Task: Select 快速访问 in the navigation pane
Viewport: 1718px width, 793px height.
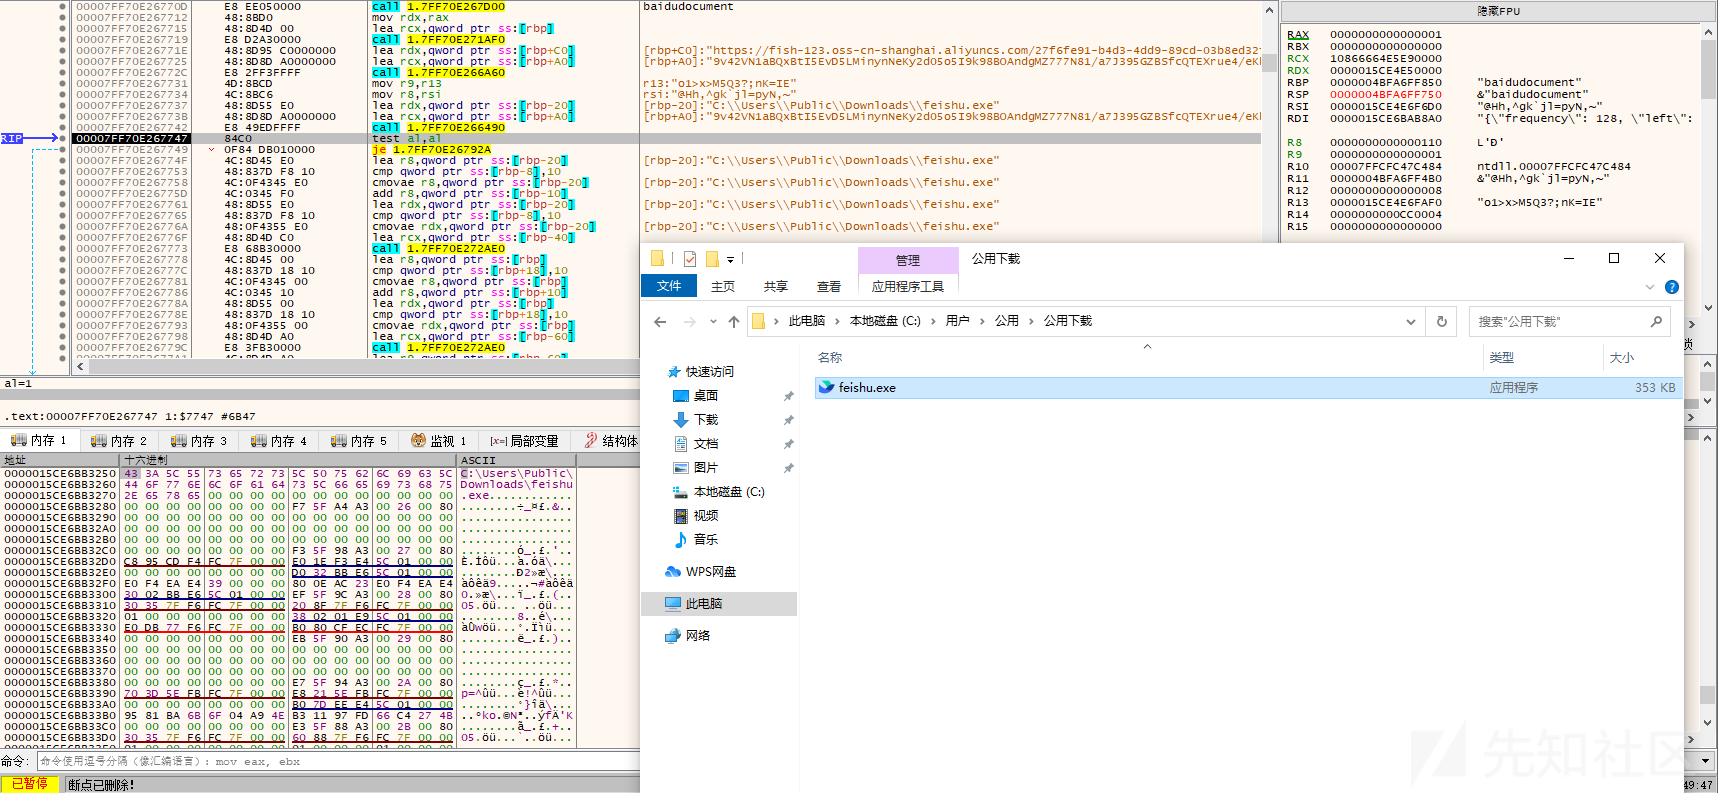Action: 709,372
